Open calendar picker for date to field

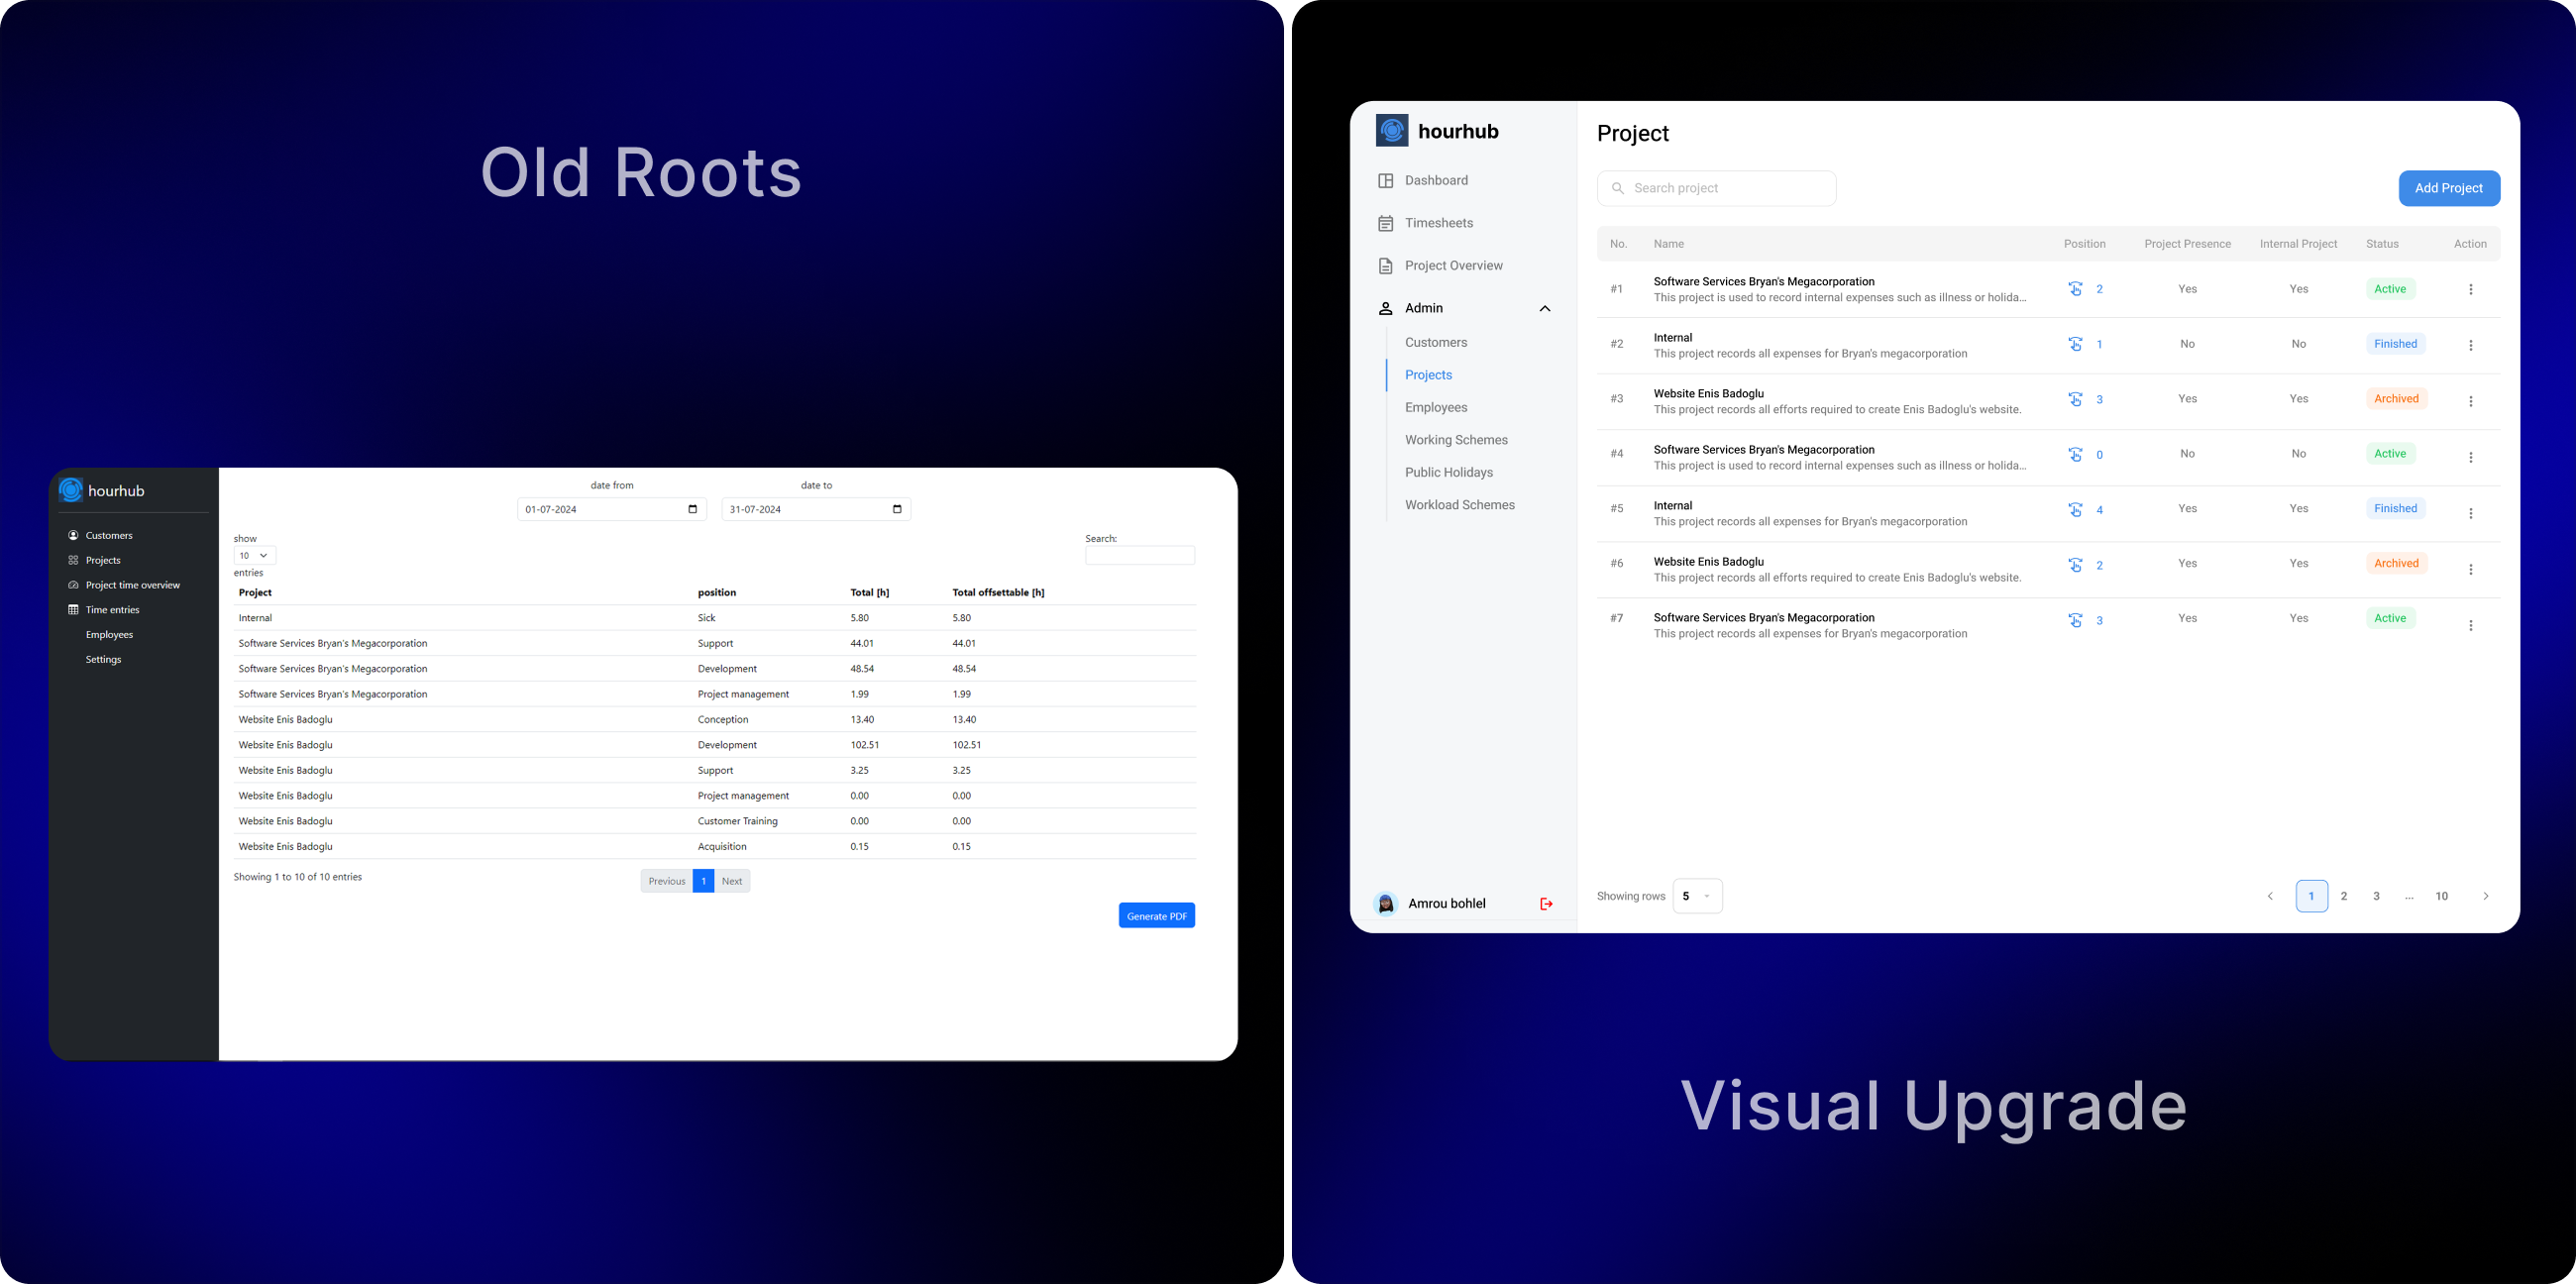pos(897,509)
